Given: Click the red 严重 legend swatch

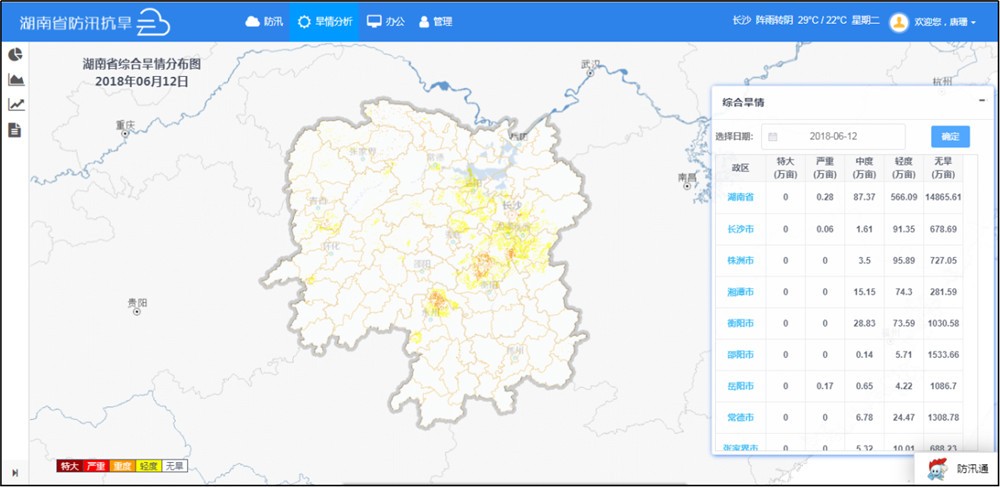Looking at the screenshot, I should [96, 466].
